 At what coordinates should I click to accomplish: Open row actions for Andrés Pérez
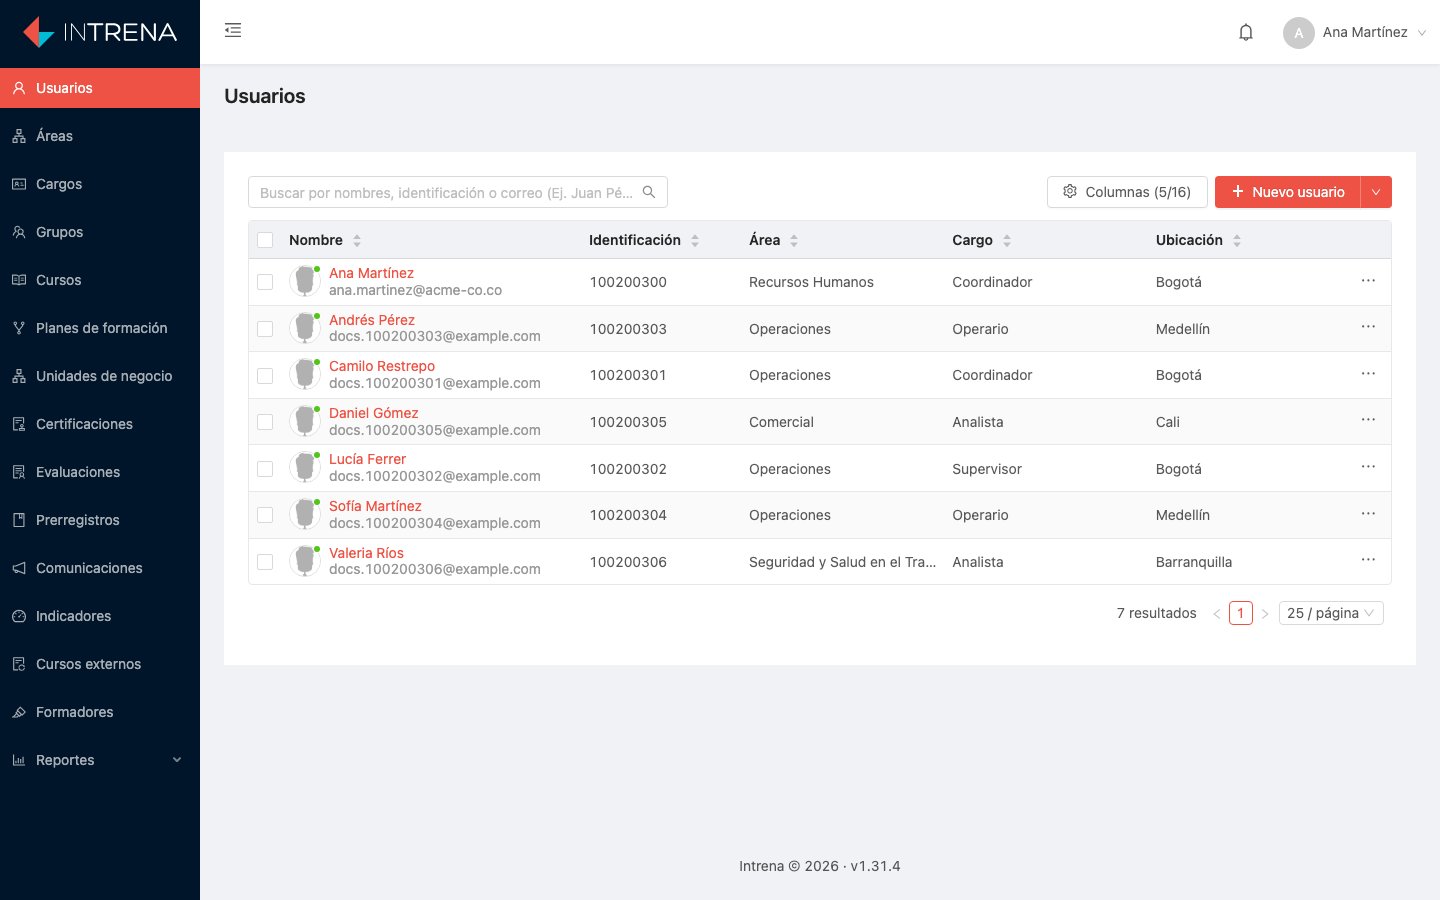tap(1368, 327)
